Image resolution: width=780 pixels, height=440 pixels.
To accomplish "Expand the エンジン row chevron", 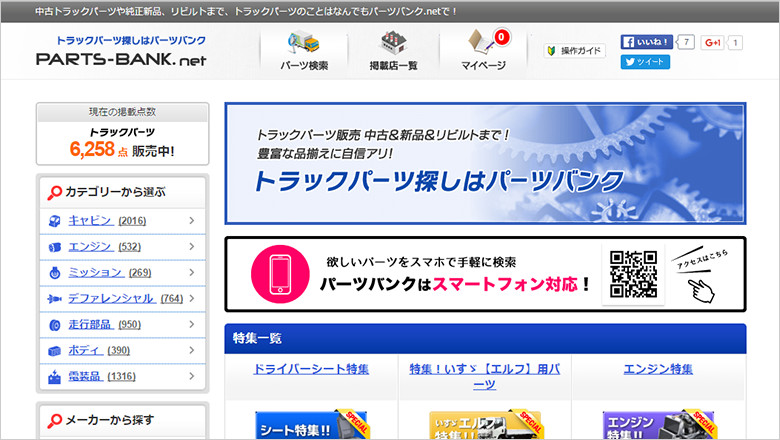I will 192,246.
